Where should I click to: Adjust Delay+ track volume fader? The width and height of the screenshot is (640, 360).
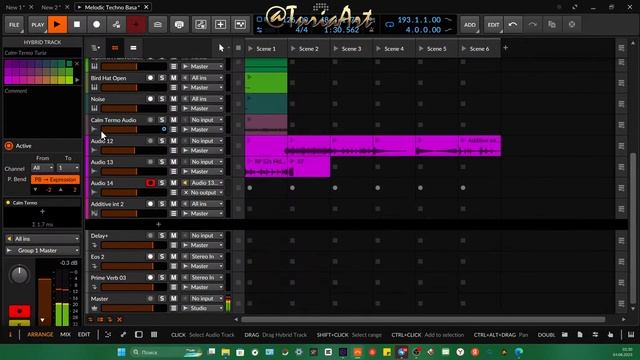click(134, 245)
